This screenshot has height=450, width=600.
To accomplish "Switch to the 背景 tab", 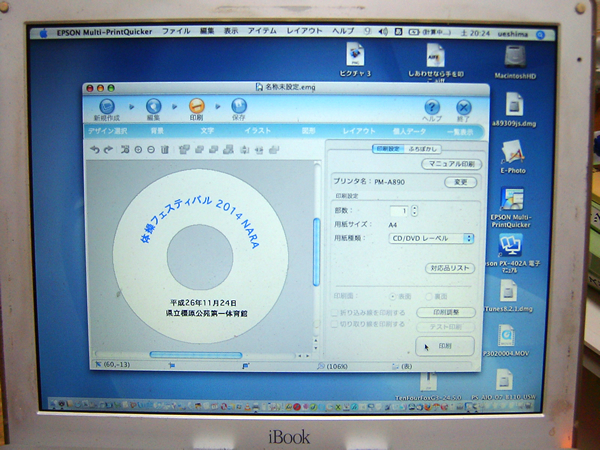I will click(157, 131).
